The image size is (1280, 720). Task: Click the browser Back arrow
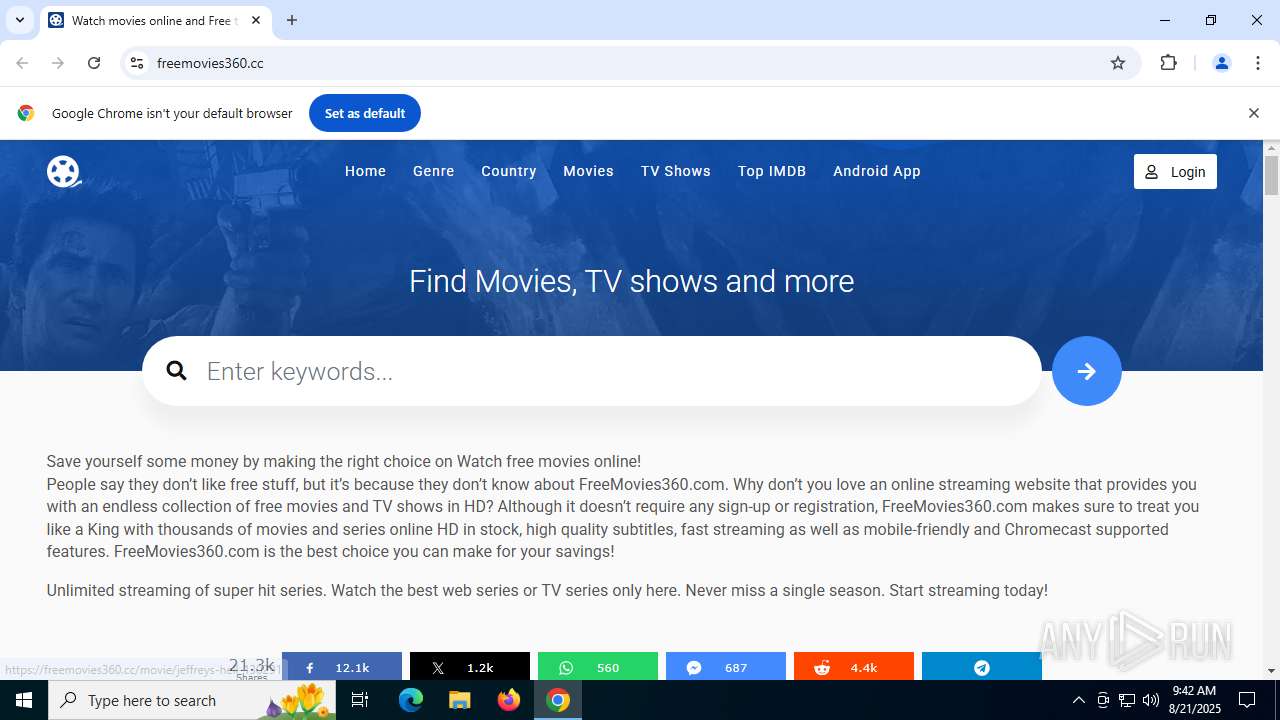point(22,63)
